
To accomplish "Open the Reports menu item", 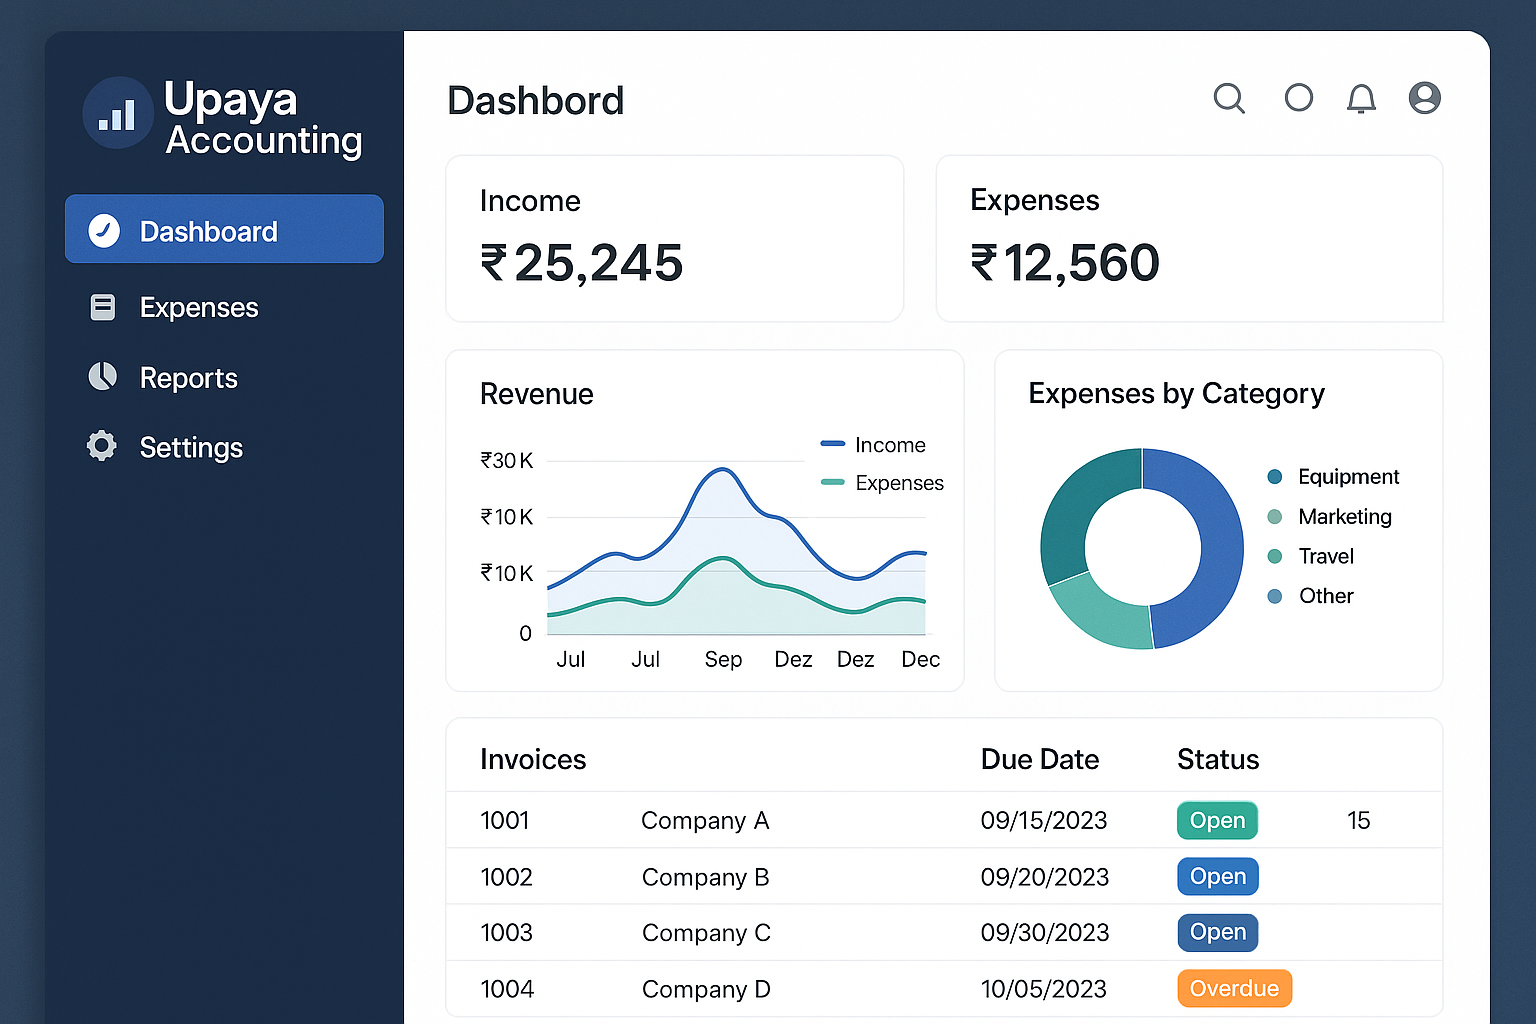I will [188, 378].
